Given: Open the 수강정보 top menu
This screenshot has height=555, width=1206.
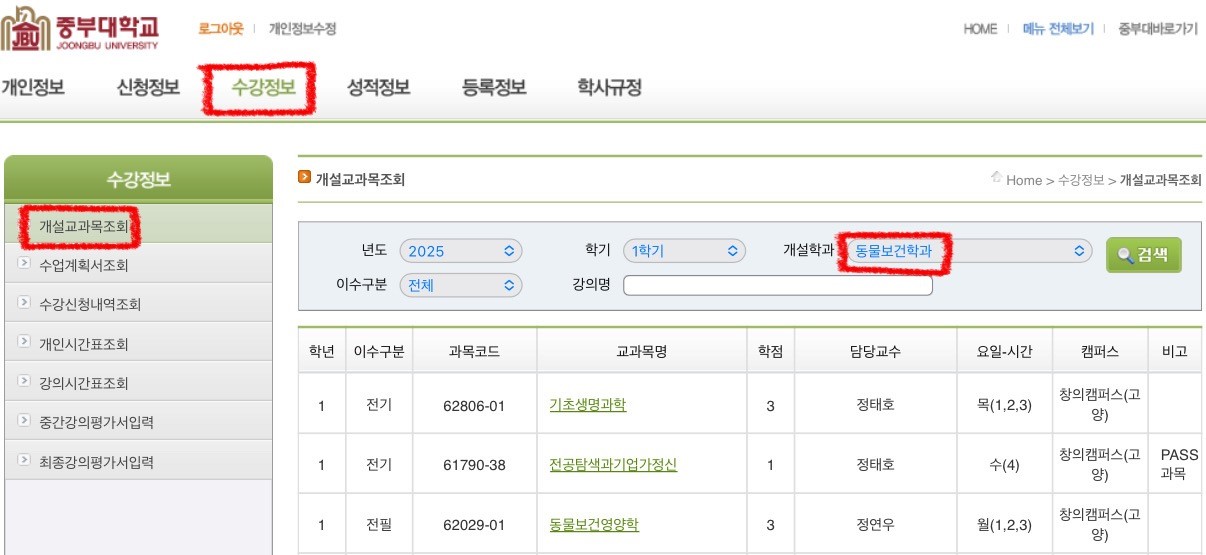Looking at the screenshot, I should 263,88.
